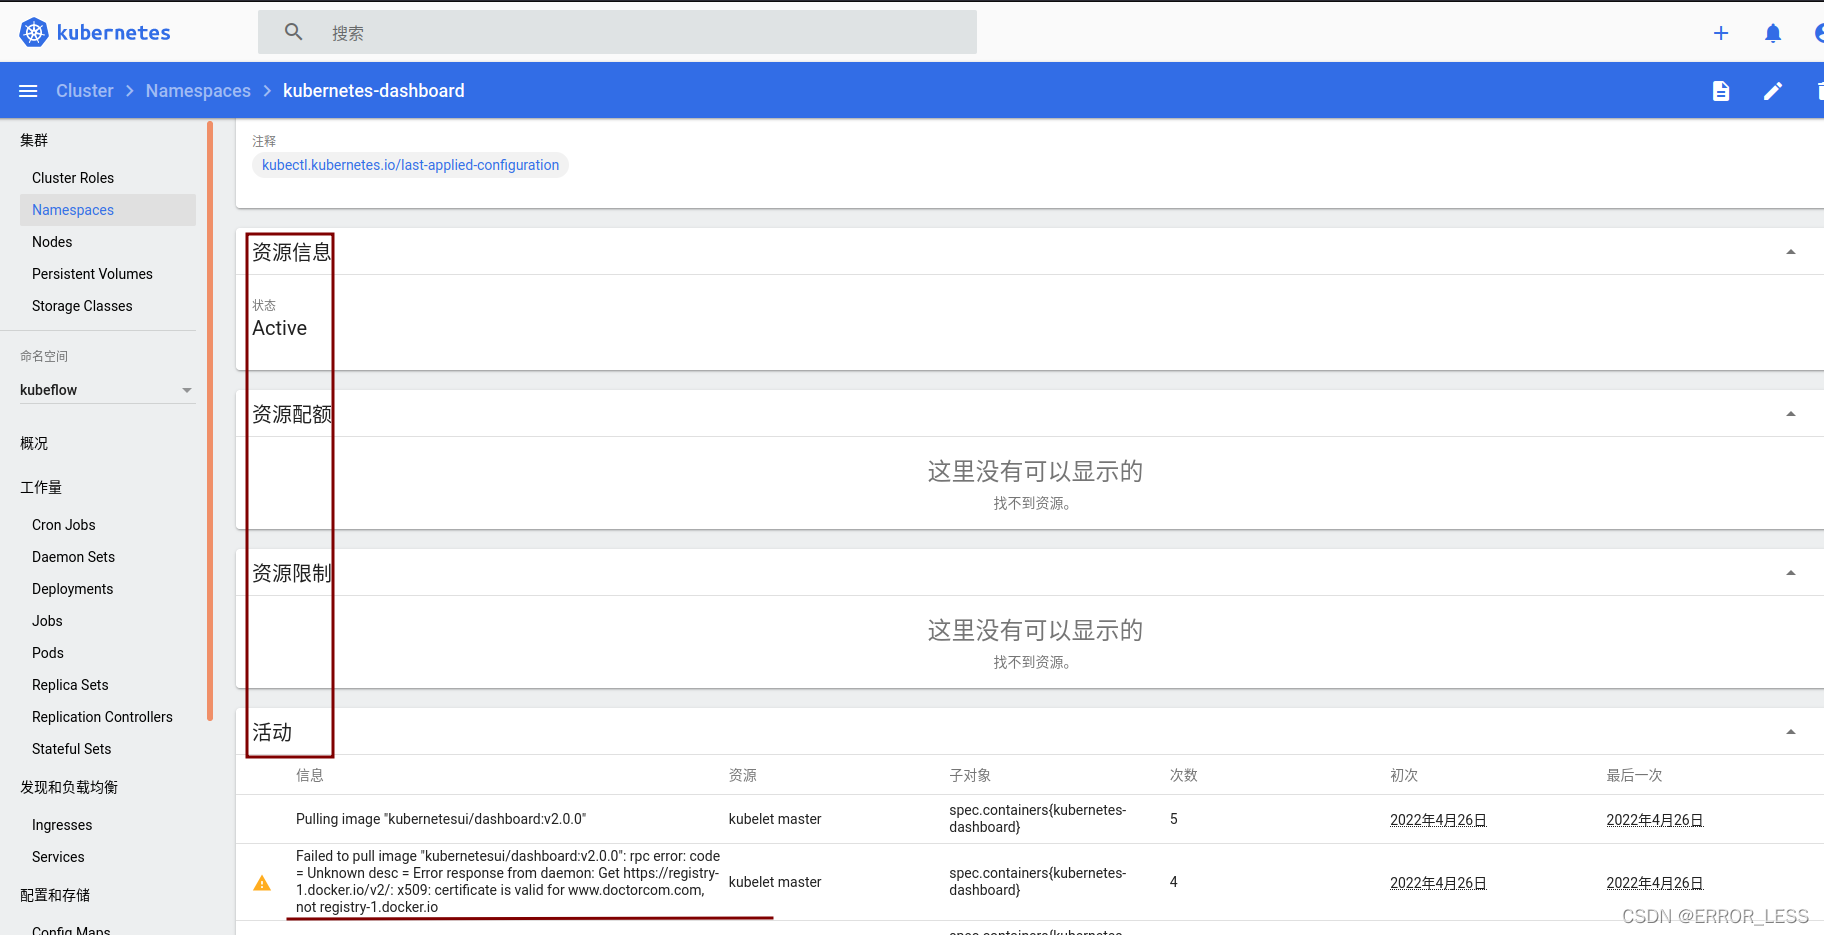Image resolution: width=1824 pixels, height=935 pixels.
Task: Collapse the 活动 section
Action: (x=1791, y=732)
